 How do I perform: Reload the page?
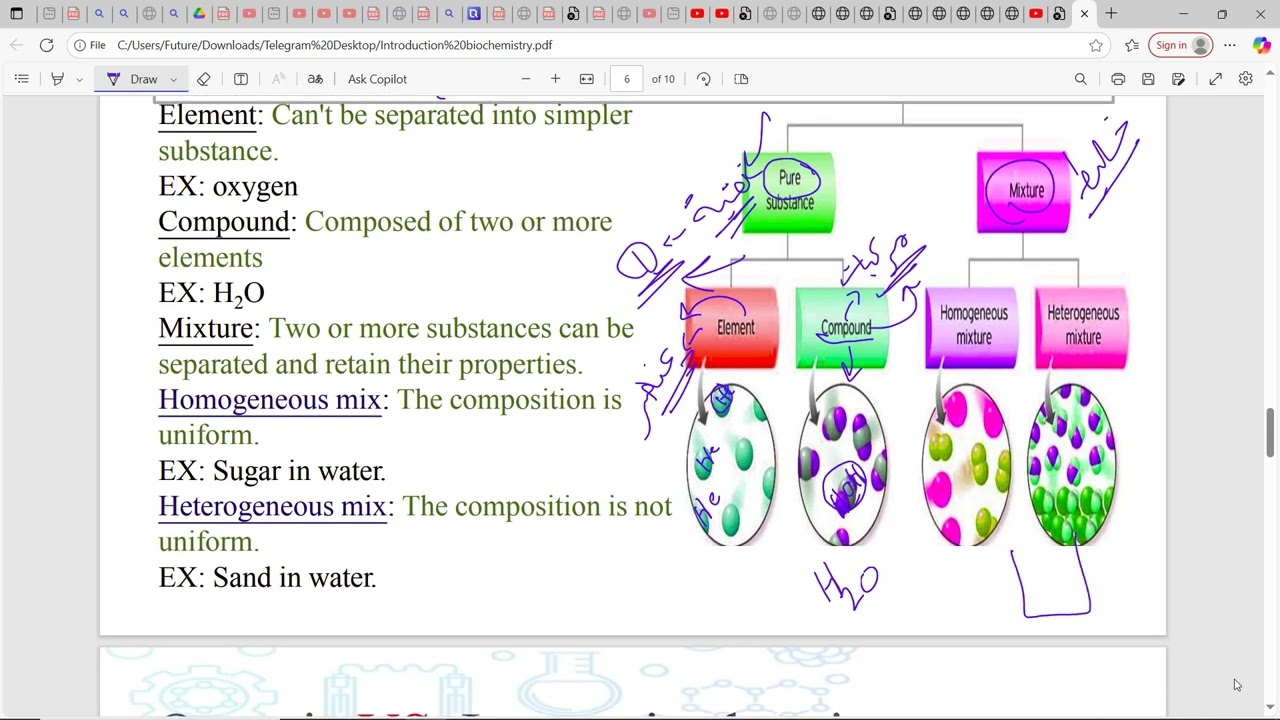click(x=46, y=45)
